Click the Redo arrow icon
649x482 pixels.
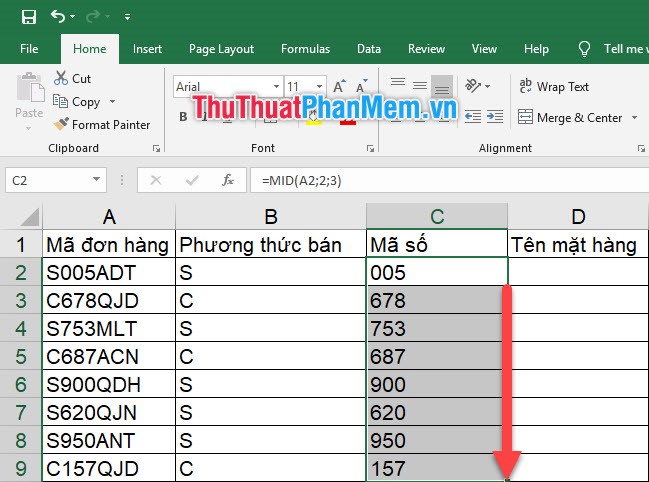[92, 17]
